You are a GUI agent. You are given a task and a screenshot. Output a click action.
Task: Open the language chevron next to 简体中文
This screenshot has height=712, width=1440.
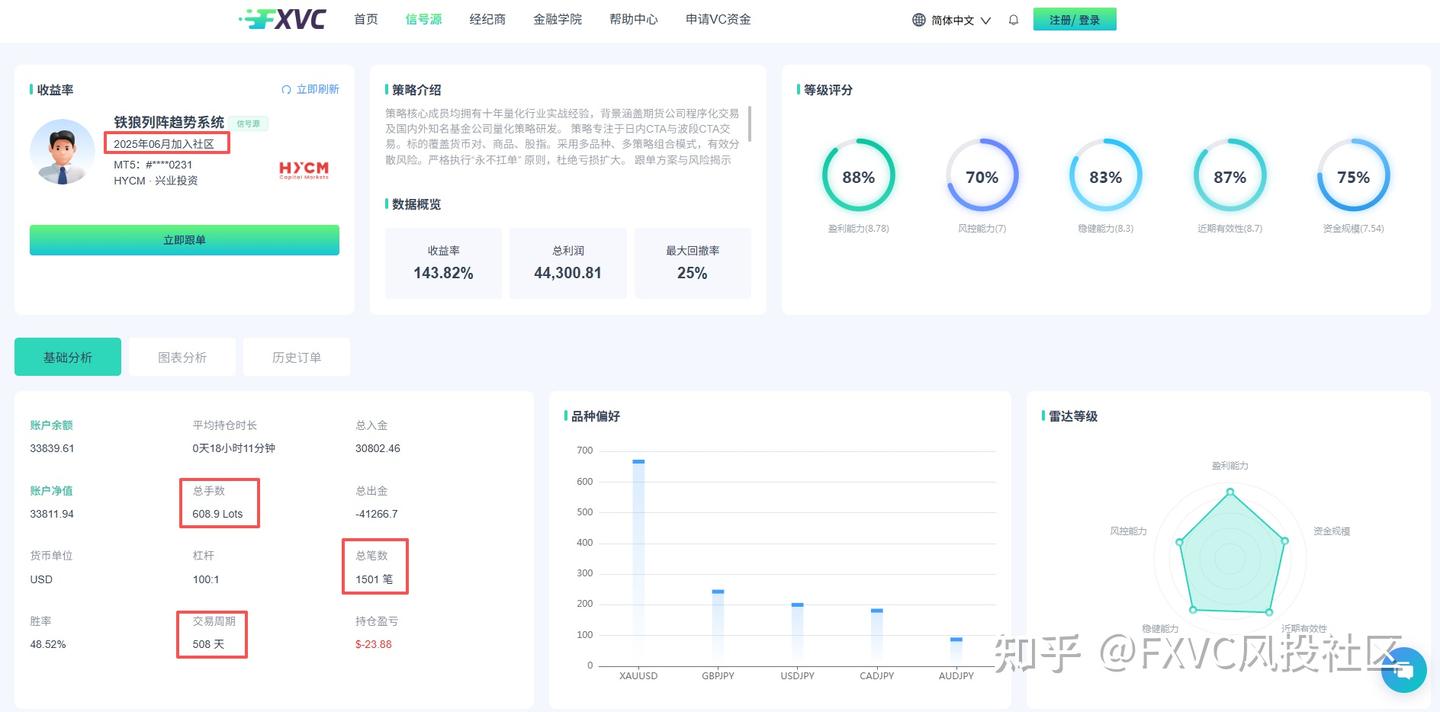coord(987,18)
